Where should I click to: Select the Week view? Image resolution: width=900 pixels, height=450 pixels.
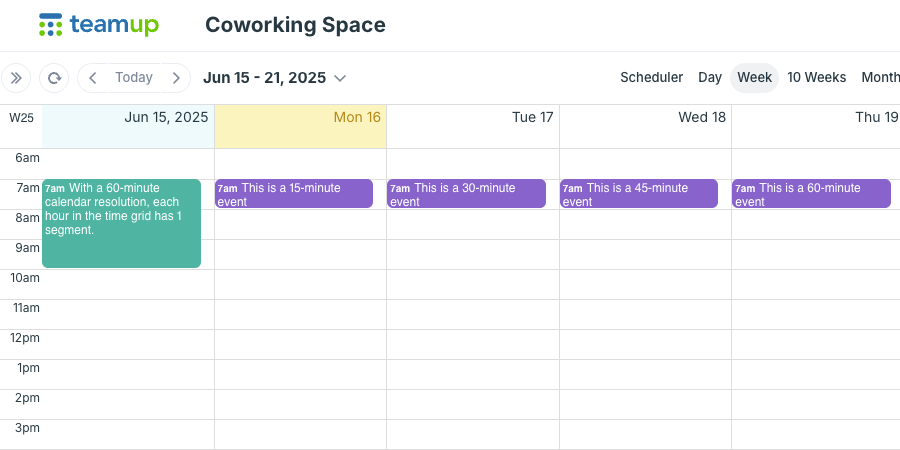click(754, 77)
